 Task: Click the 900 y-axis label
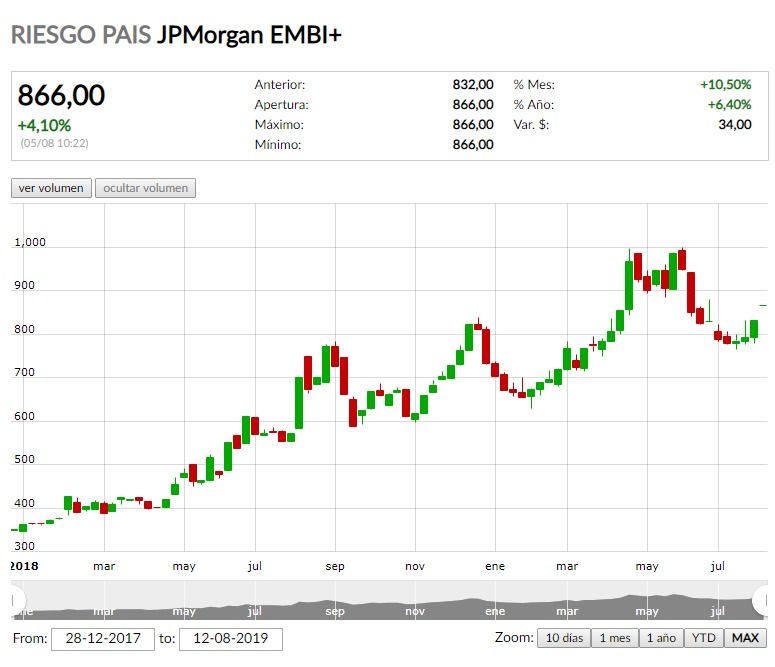[25, 285]
